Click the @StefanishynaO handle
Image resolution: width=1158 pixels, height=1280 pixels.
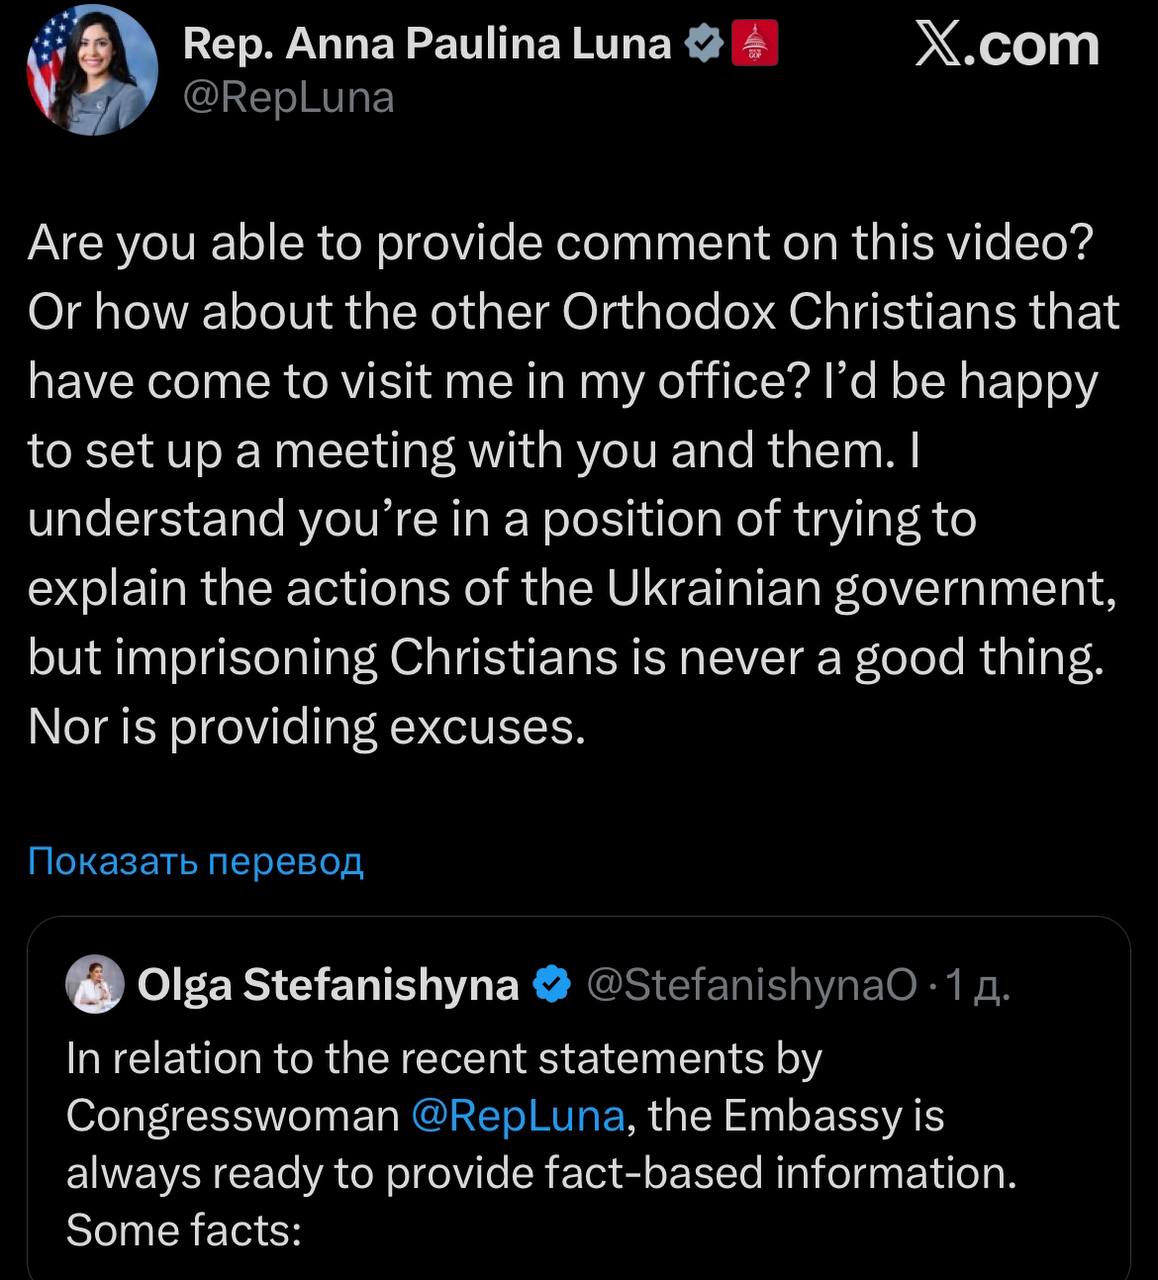[x=751, y=985]
